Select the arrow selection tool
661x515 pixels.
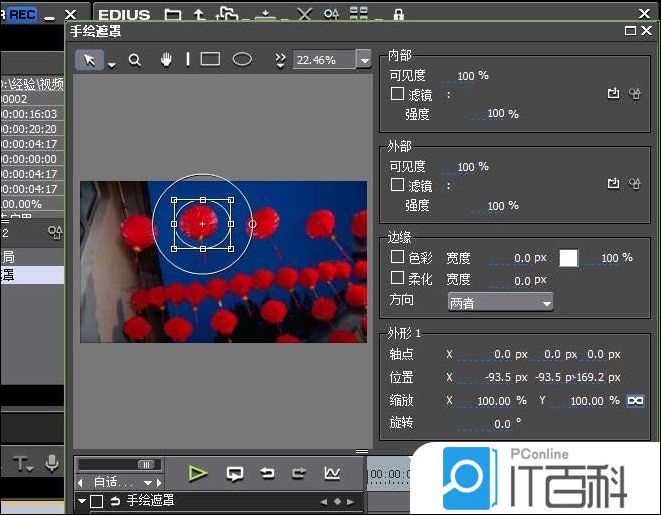pyautogui.click(x=90, y=60)
